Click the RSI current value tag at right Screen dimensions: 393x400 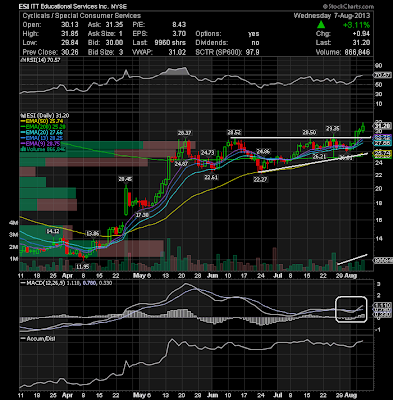382,75
